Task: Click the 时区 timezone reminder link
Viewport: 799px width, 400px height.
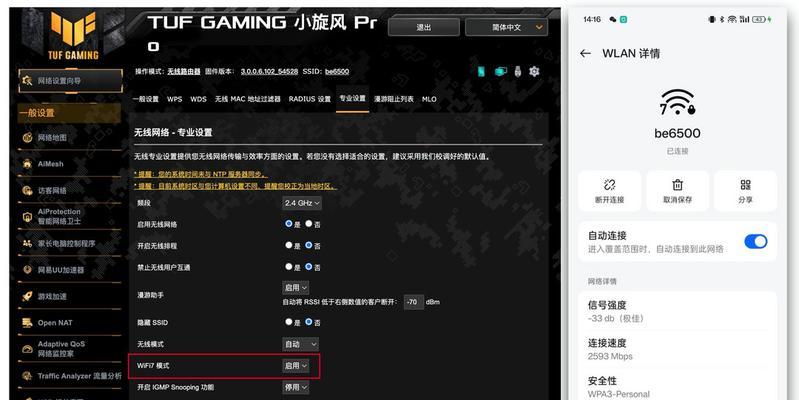Action: (235, 186)
